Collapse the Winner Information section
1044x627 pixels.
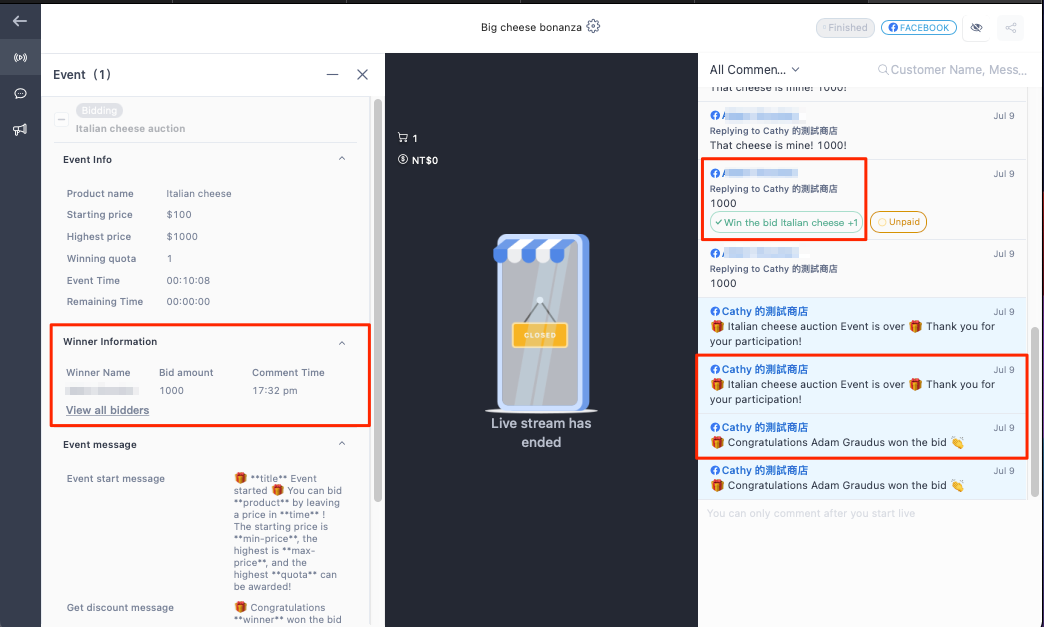(342, 343)
